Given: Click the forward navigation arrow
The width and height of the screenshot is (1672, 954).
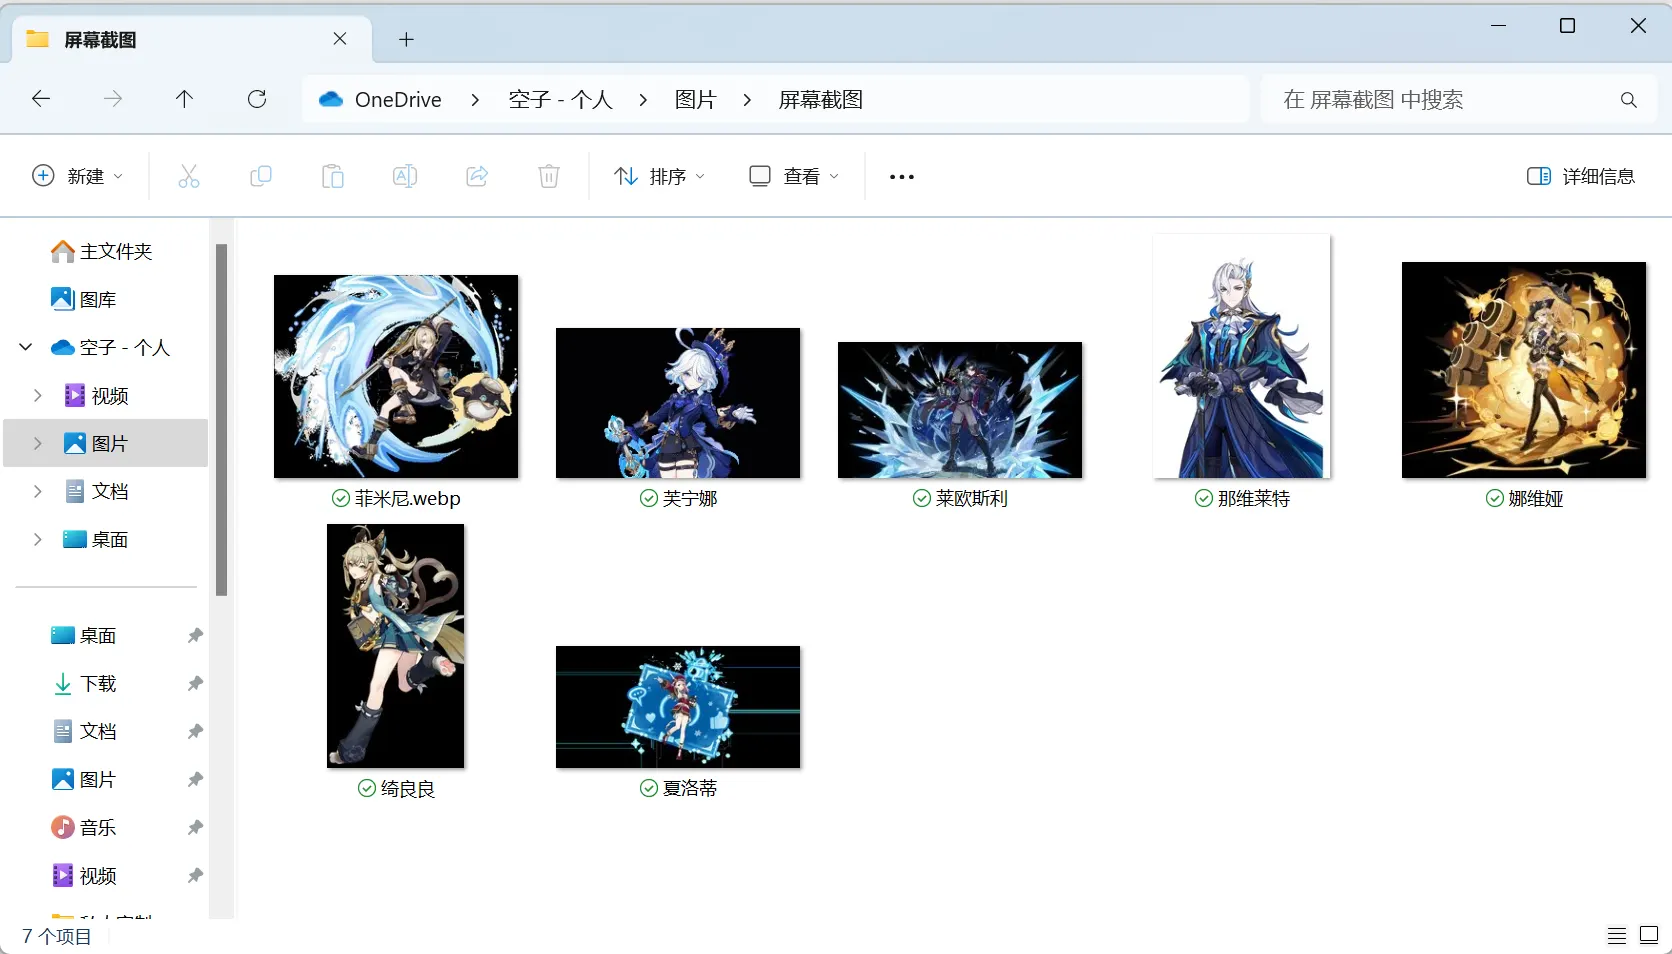Looking at the screenshot, I should coord(113,99).
